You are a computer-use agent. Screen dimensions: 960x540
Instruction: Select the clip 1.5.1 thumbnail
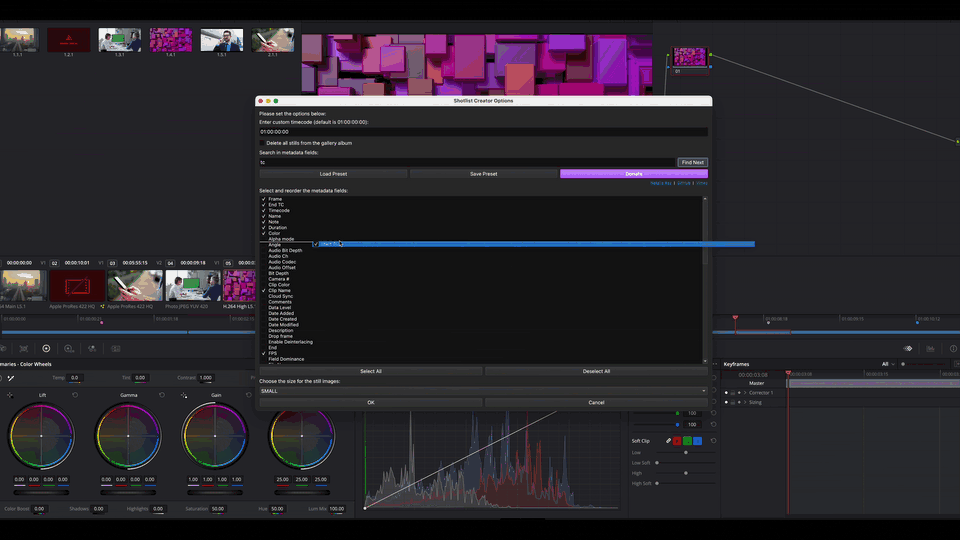click(x=222, y=40)
